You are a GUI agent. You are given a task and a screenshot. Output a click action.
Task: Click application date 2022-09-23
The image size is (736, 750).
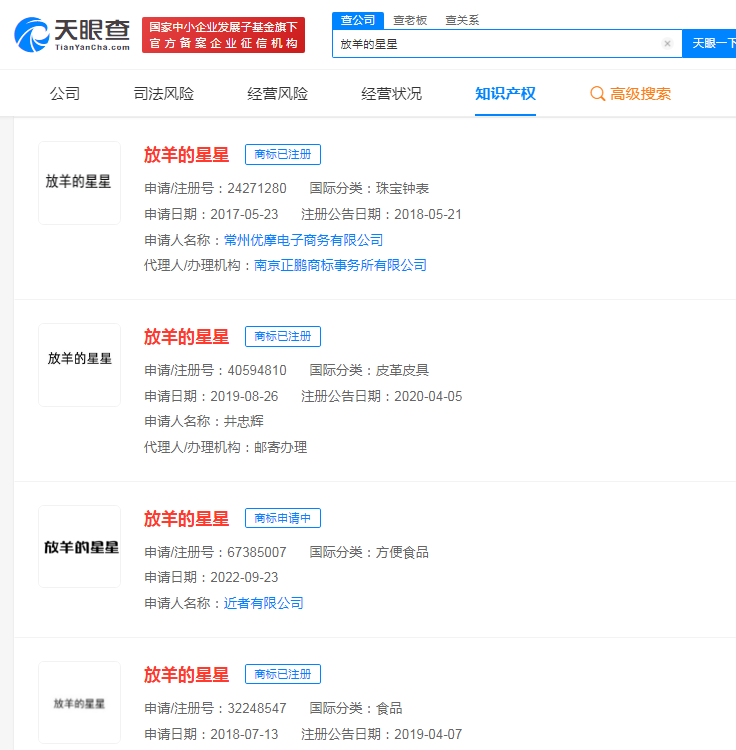244,578
